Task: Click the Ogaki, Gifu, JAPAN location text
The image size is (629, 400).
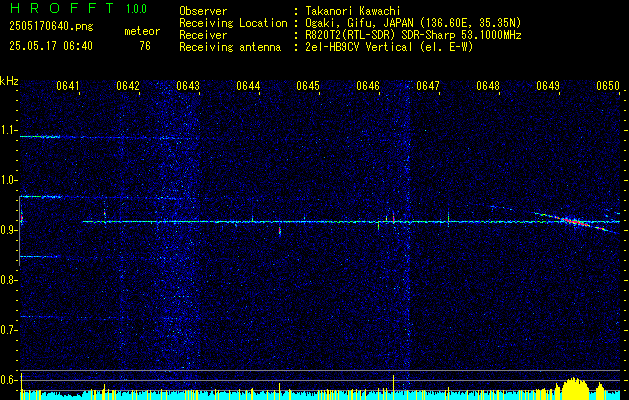Action: [x=413, y=23]
